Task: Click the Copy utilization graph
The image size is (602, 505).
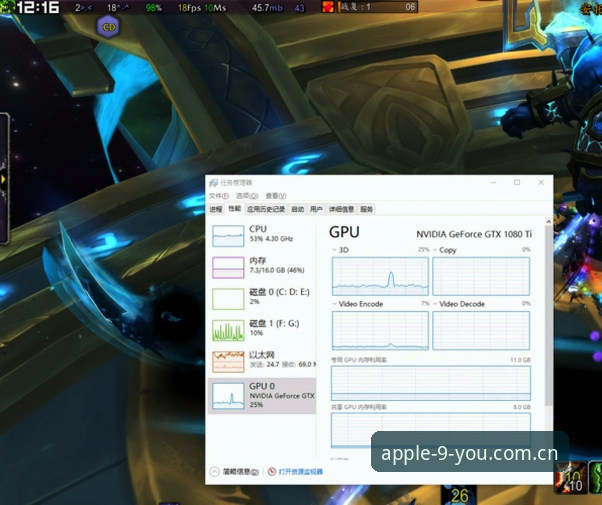Action: (481, 276)
